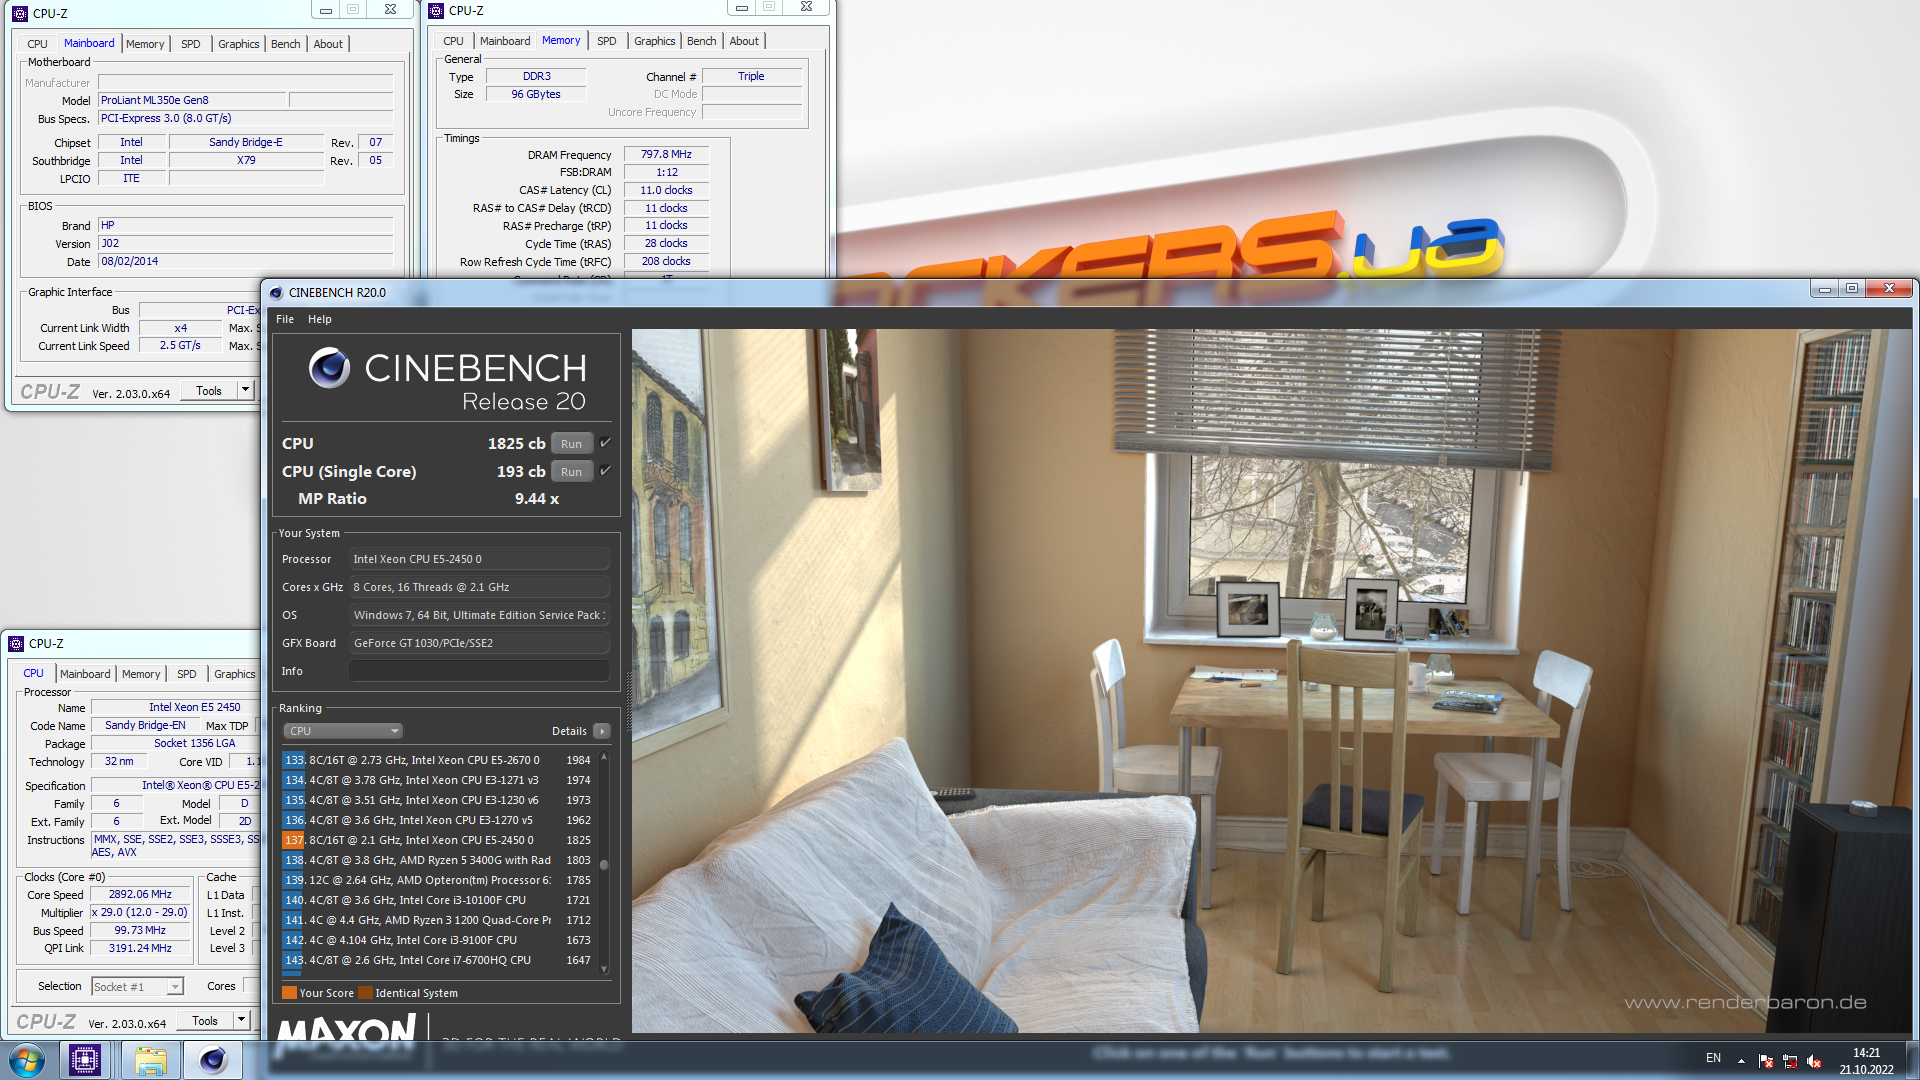
Task: Click the 2892.06 MHz Core Speed value
Action: click(x=140, y=895)
